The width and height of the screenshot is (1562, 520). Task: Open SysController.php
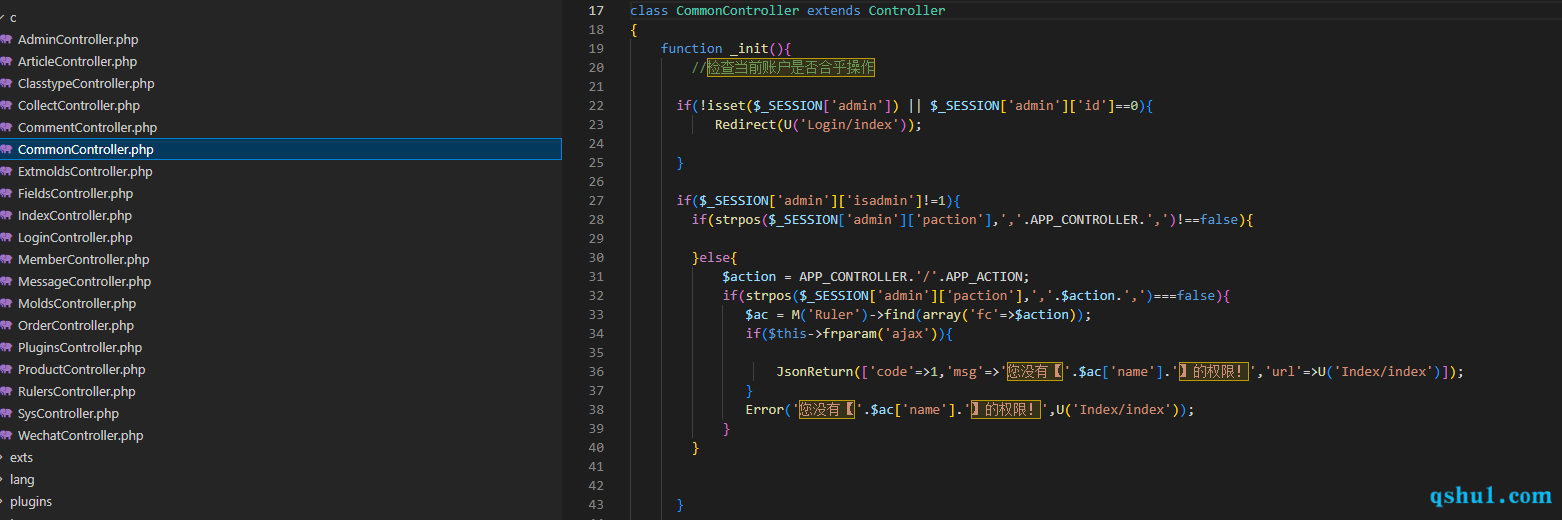[x=68, y=414]
